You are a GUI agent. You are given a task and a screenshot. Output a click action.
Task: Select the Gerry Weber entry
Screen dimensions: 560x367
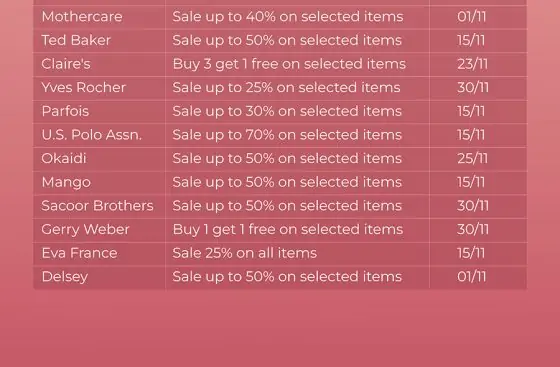pos(85,230)
